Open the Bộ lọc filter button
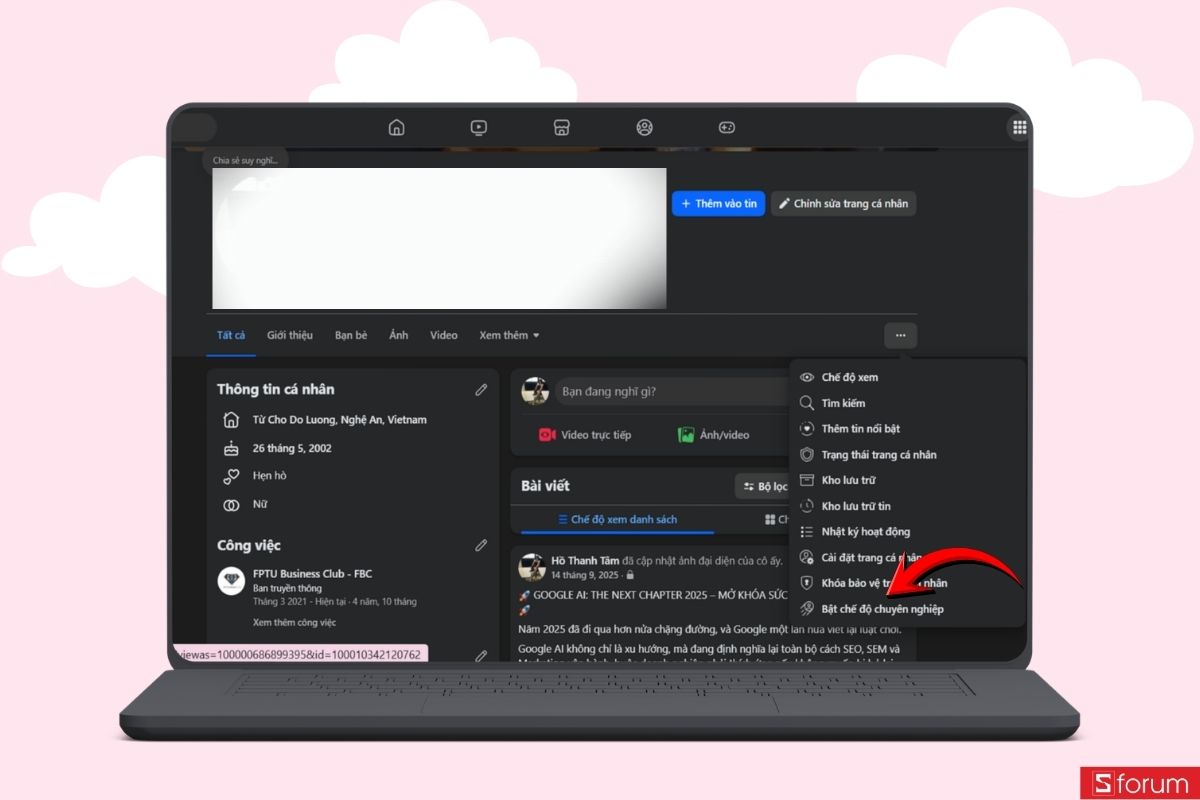Viewport: 1200px width, 800px height. pos(765,487)
